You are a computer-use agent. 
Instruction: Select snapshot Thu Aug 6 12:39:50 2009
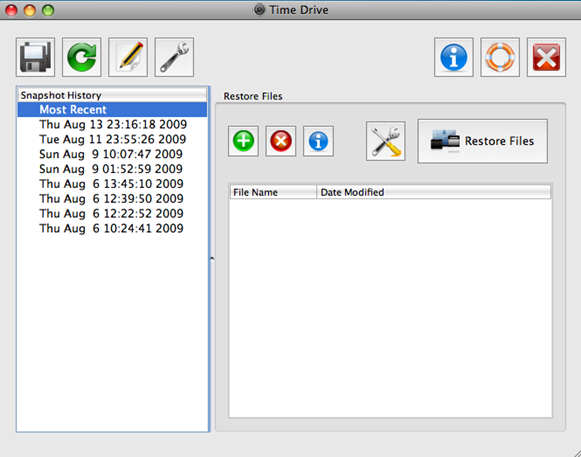(x=112, y=199)
